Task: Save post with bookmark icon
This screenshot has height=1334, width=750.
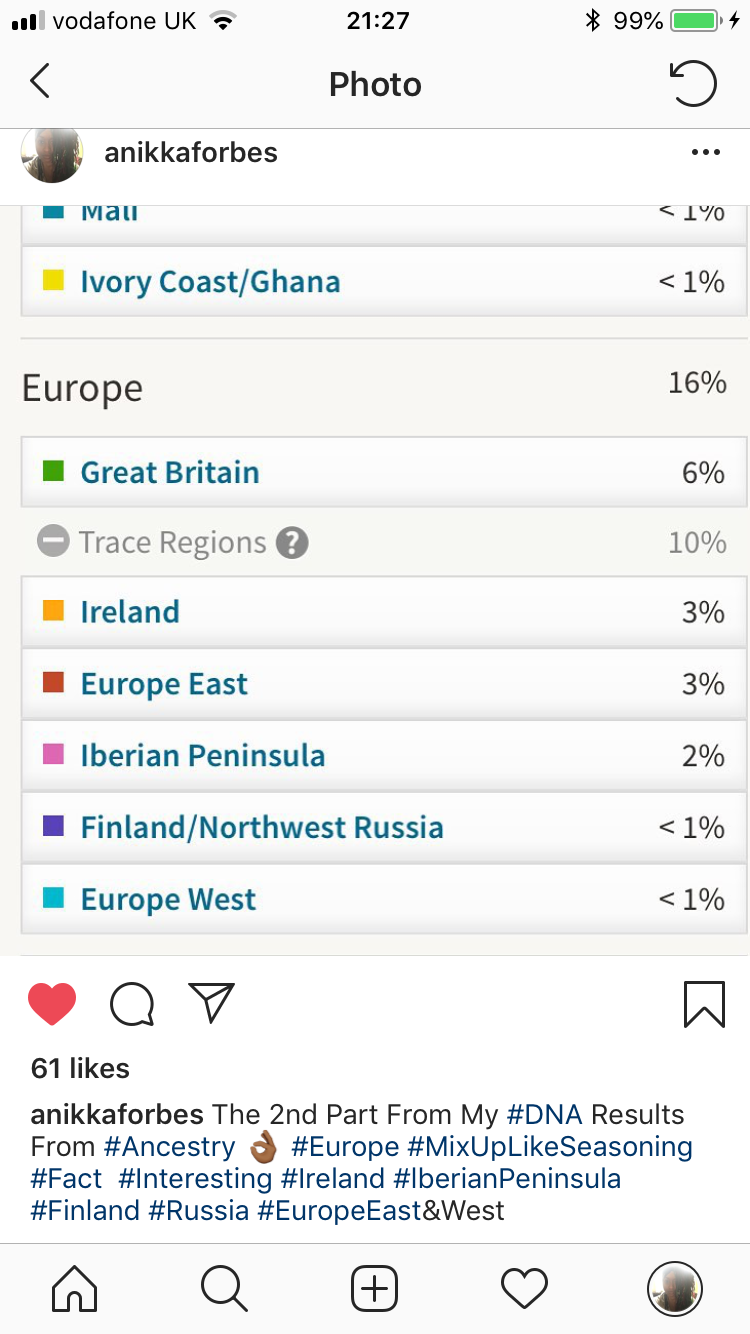Action: click(704, 1004)
